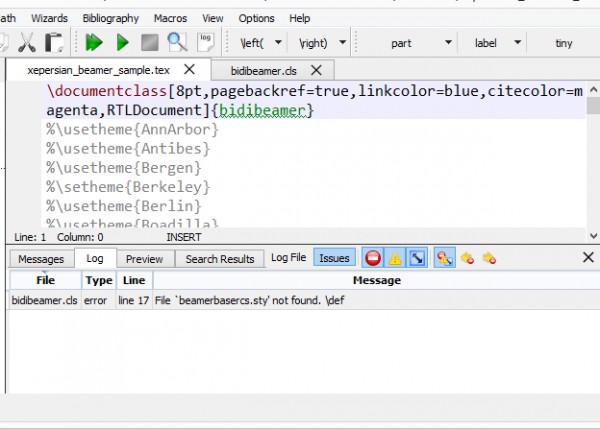
Task: Expand the 'label' reference dropdown
Action: [517, 43]
